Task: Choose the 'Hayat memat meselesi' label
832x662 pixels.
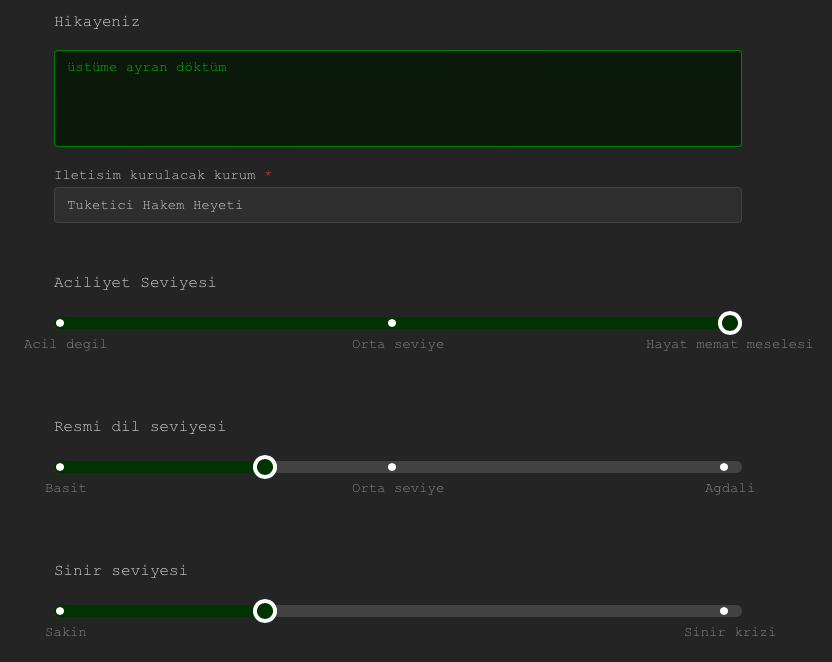Action: [x=729, y=344]
